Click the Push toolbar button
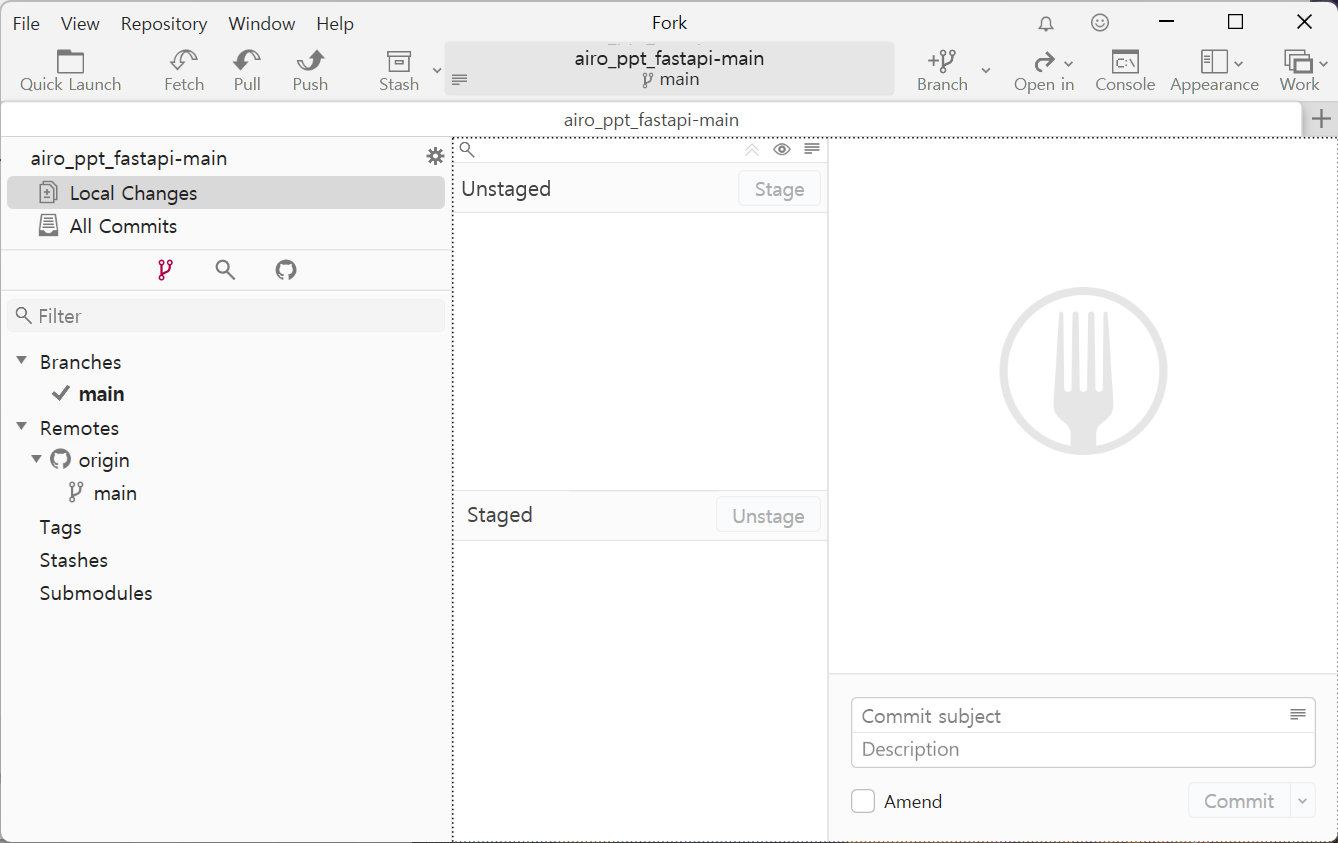The image size is (1338, 843). 310,71
